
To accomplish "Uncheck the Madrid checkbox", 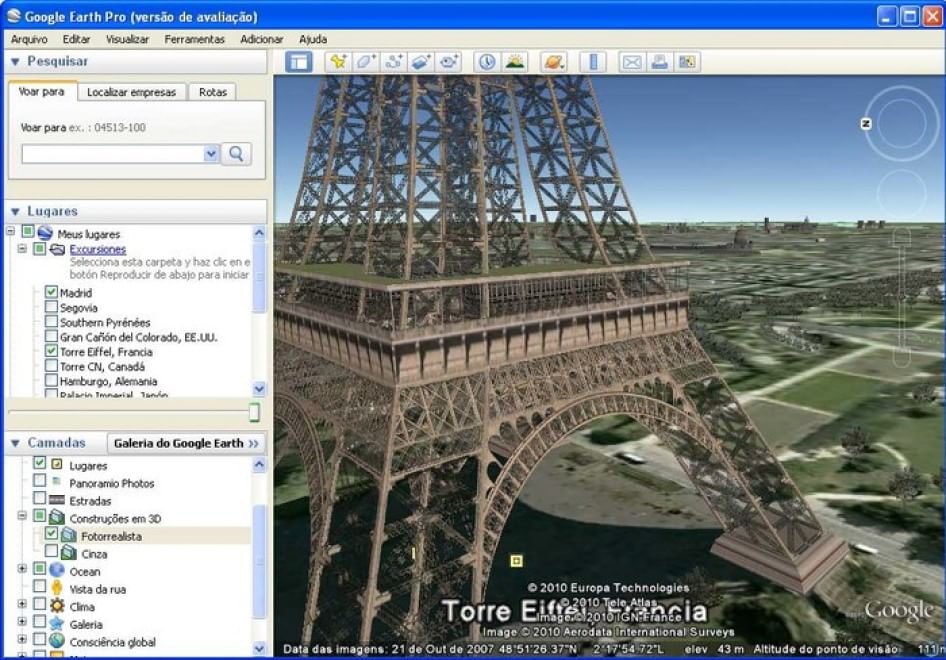I will [51, 292].
